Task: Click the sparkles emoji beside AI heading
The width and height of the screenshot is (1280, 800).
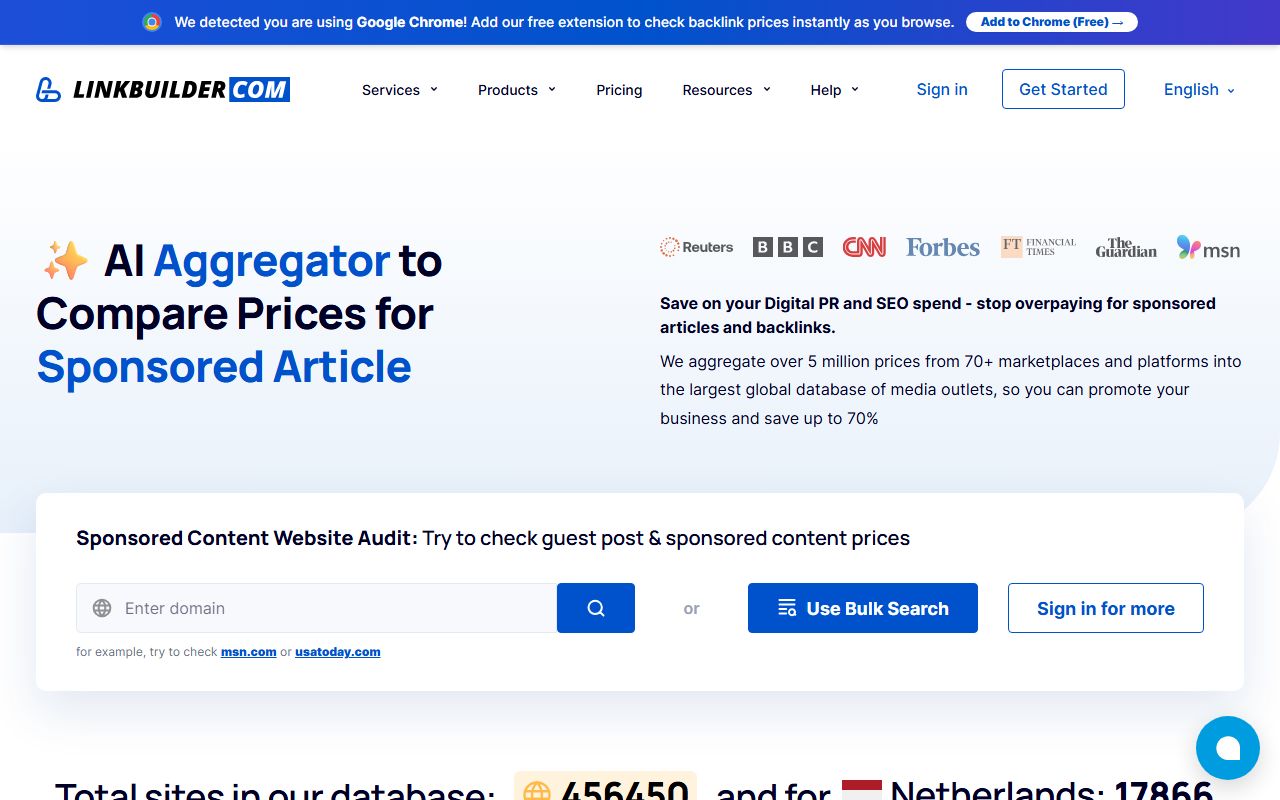Action: coord(66,261)
